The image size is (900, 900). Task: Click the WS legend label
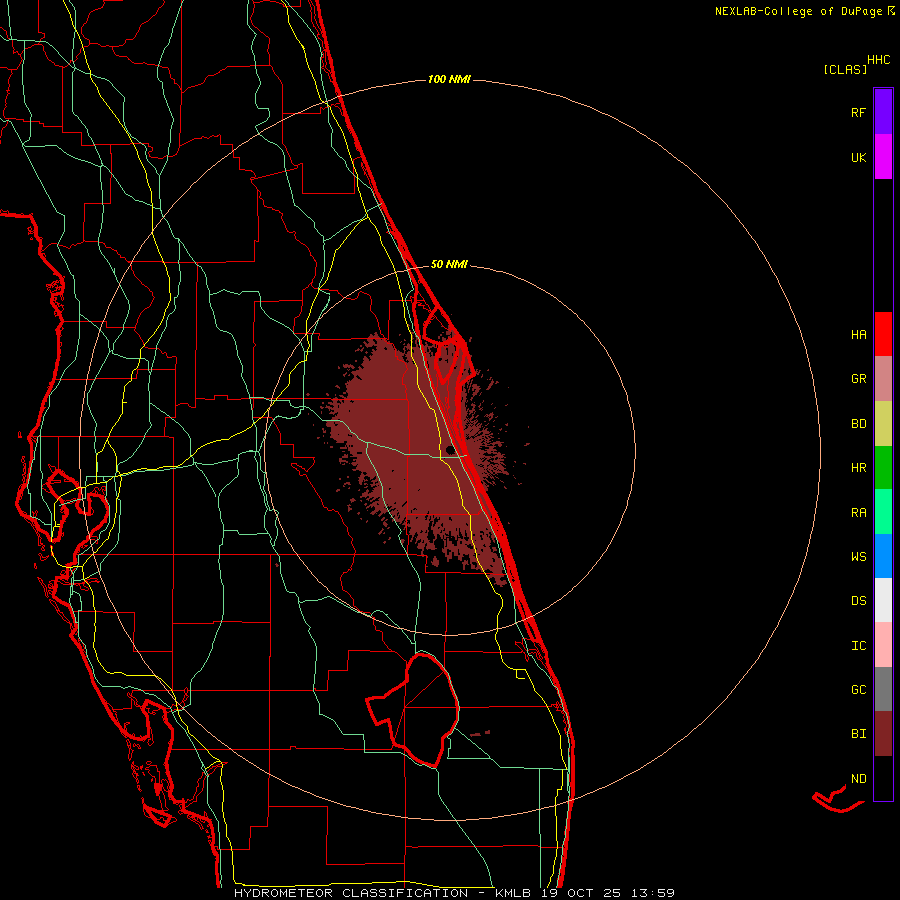coord(858,557)
